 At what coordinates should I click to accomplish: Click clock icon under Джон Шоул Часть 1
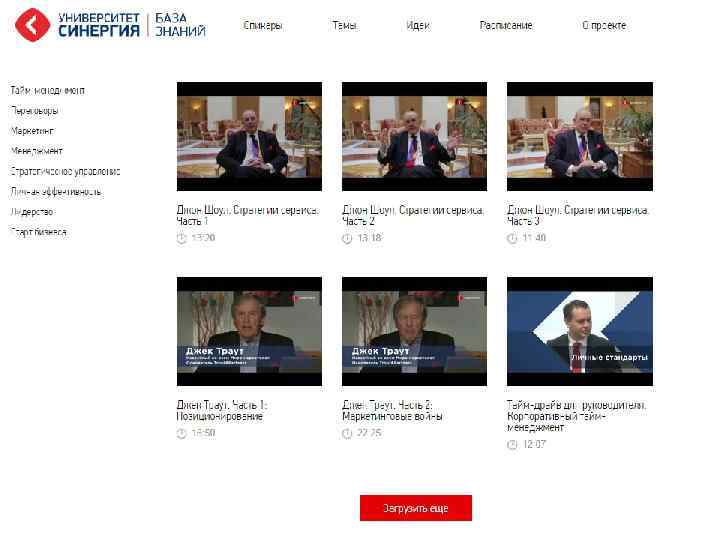[x=182, y=238]
